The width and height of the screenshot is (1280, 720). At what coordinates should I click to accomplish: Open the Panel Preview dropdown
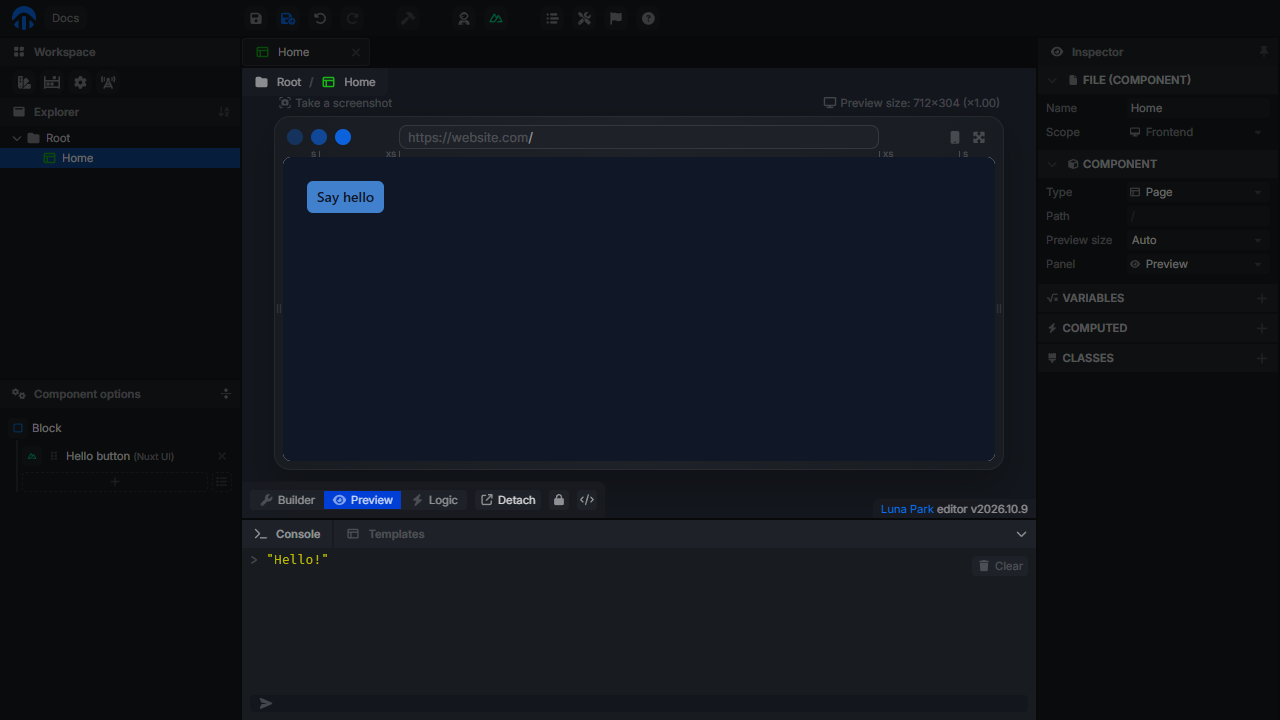[1197, 264]
